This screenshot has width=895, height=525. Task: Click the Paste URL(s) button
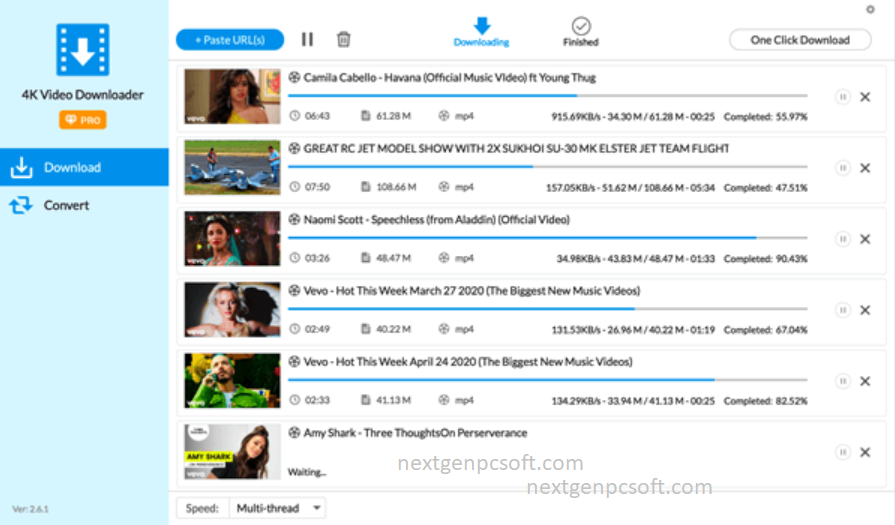pos(229,40)
